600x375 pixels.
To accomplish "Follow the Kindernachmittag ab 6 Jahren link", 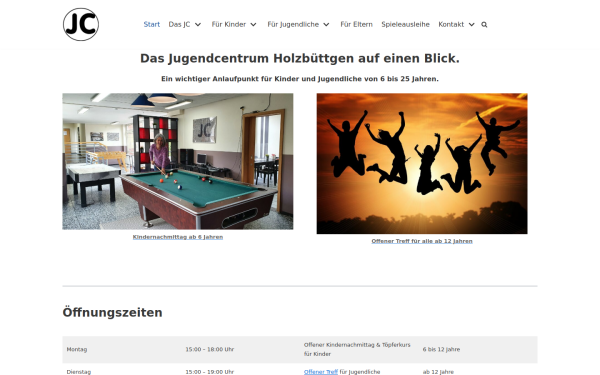I will (178, 237).
